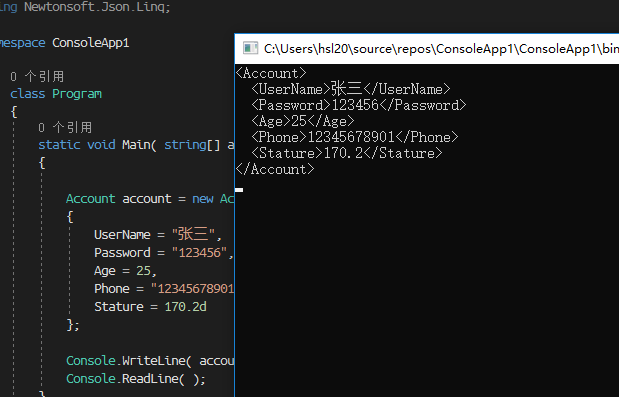This screenshot has width=619, height=397.
Task: Click the console window app icon
Action: (x=250, y=48)
